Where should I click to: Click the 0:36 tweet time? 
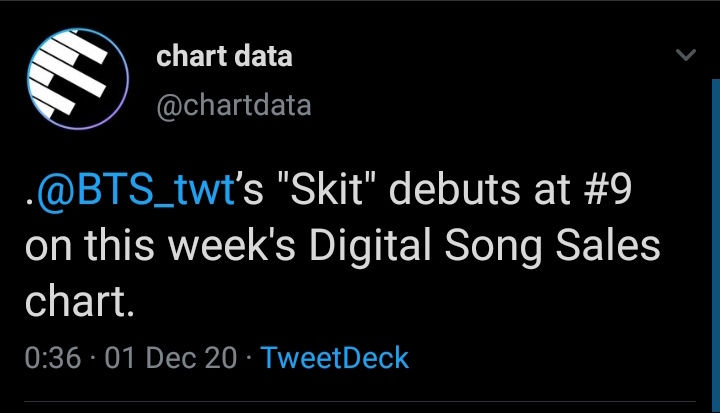(x=51, y=358)
